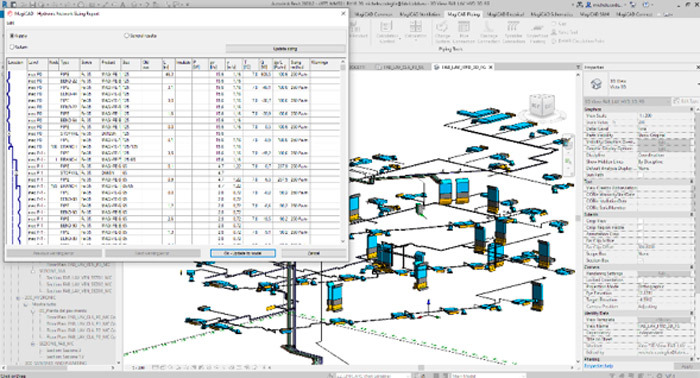Toggle the Far Clip Active checkbox
This screenshot has height=378, width=700.
(640, 241)
